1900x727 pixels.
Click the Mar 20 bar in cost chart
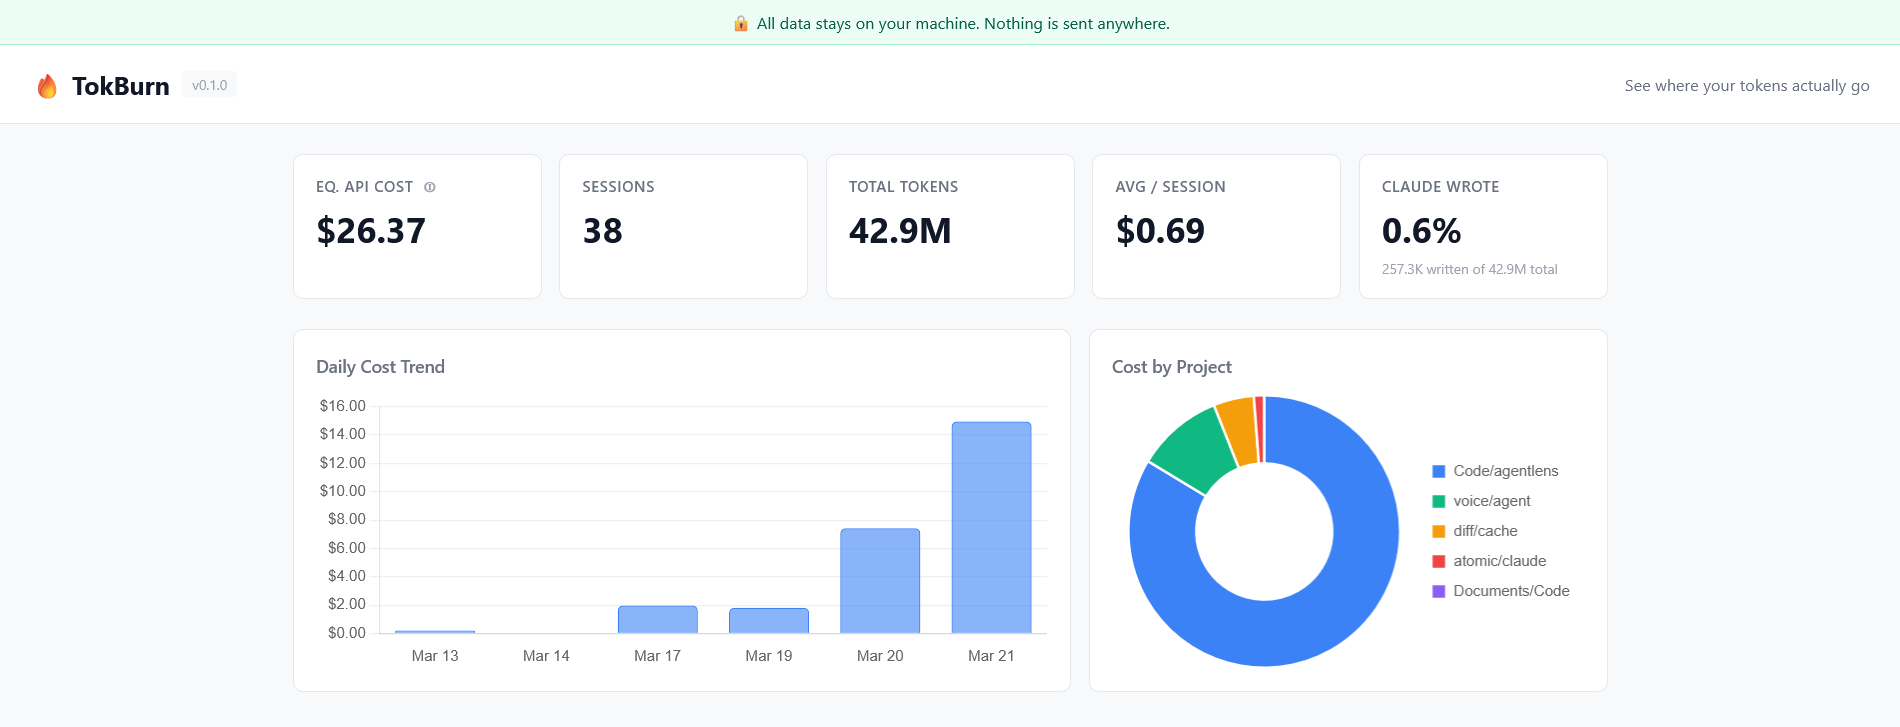(880, 580)
